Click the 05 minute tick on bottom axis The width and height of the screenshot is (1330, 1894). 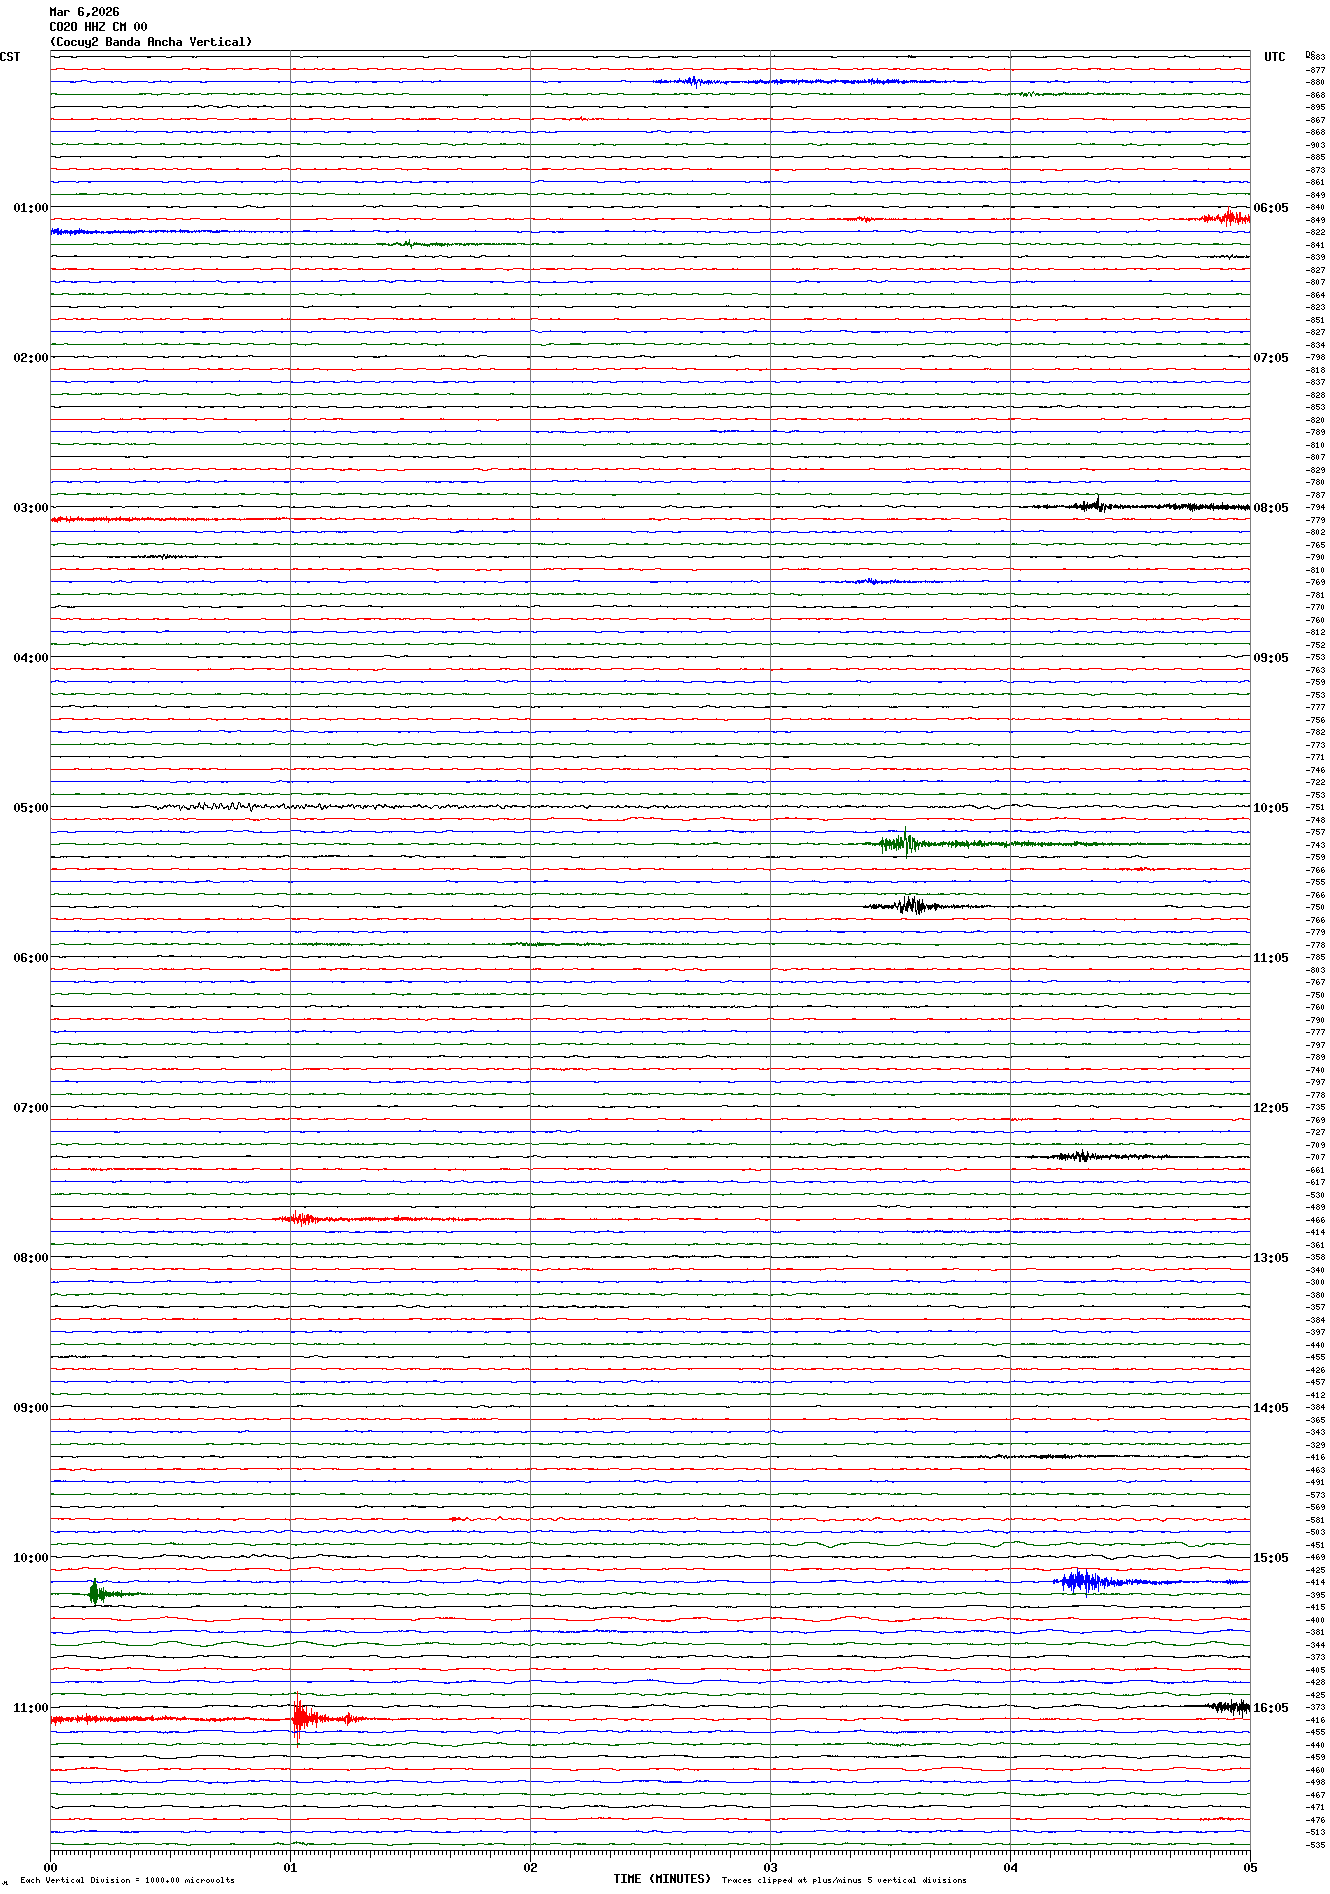1249,1867
